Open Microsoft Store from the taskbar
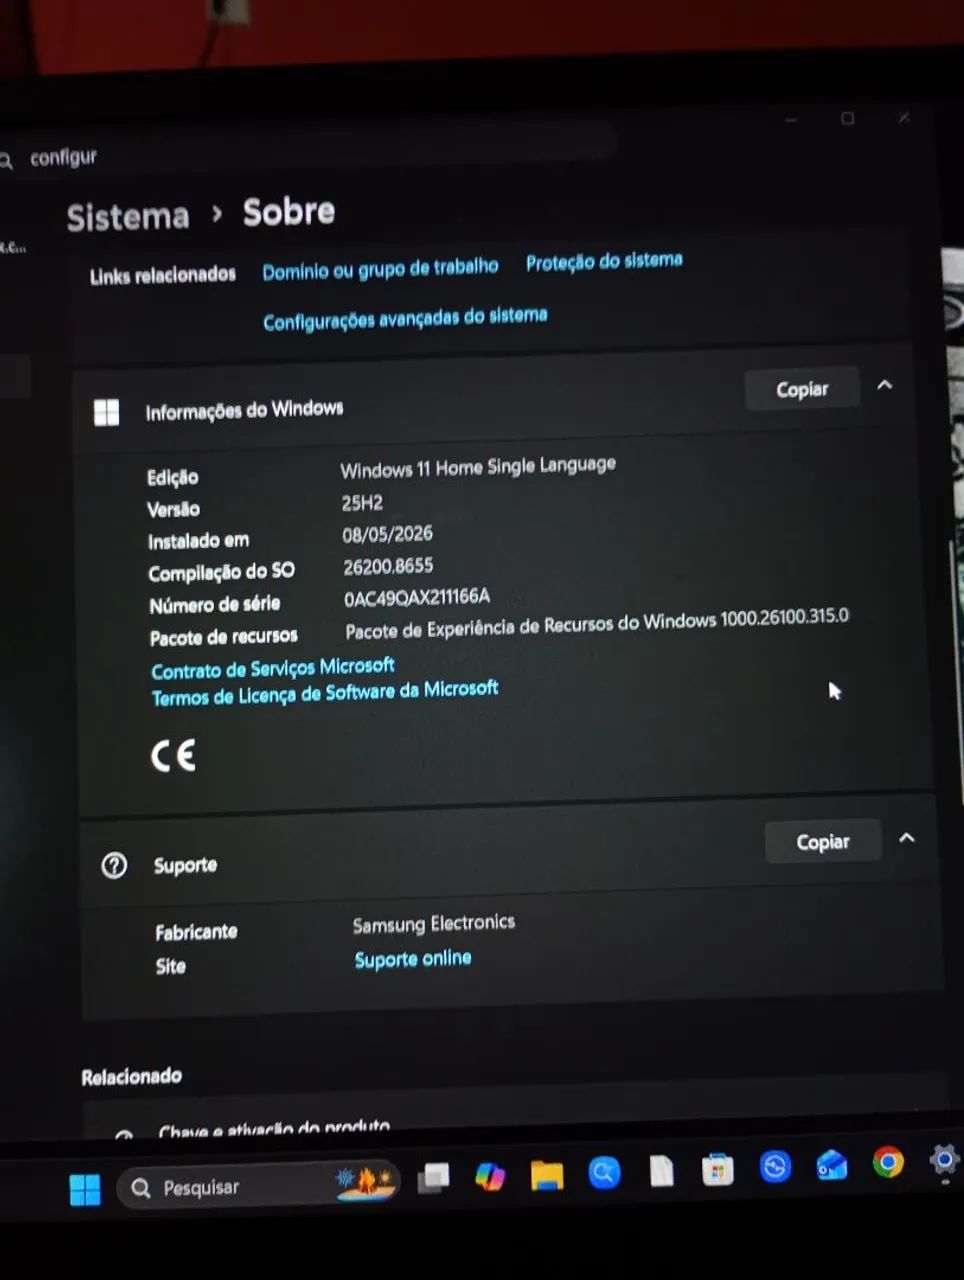 tap(718, 1170)
